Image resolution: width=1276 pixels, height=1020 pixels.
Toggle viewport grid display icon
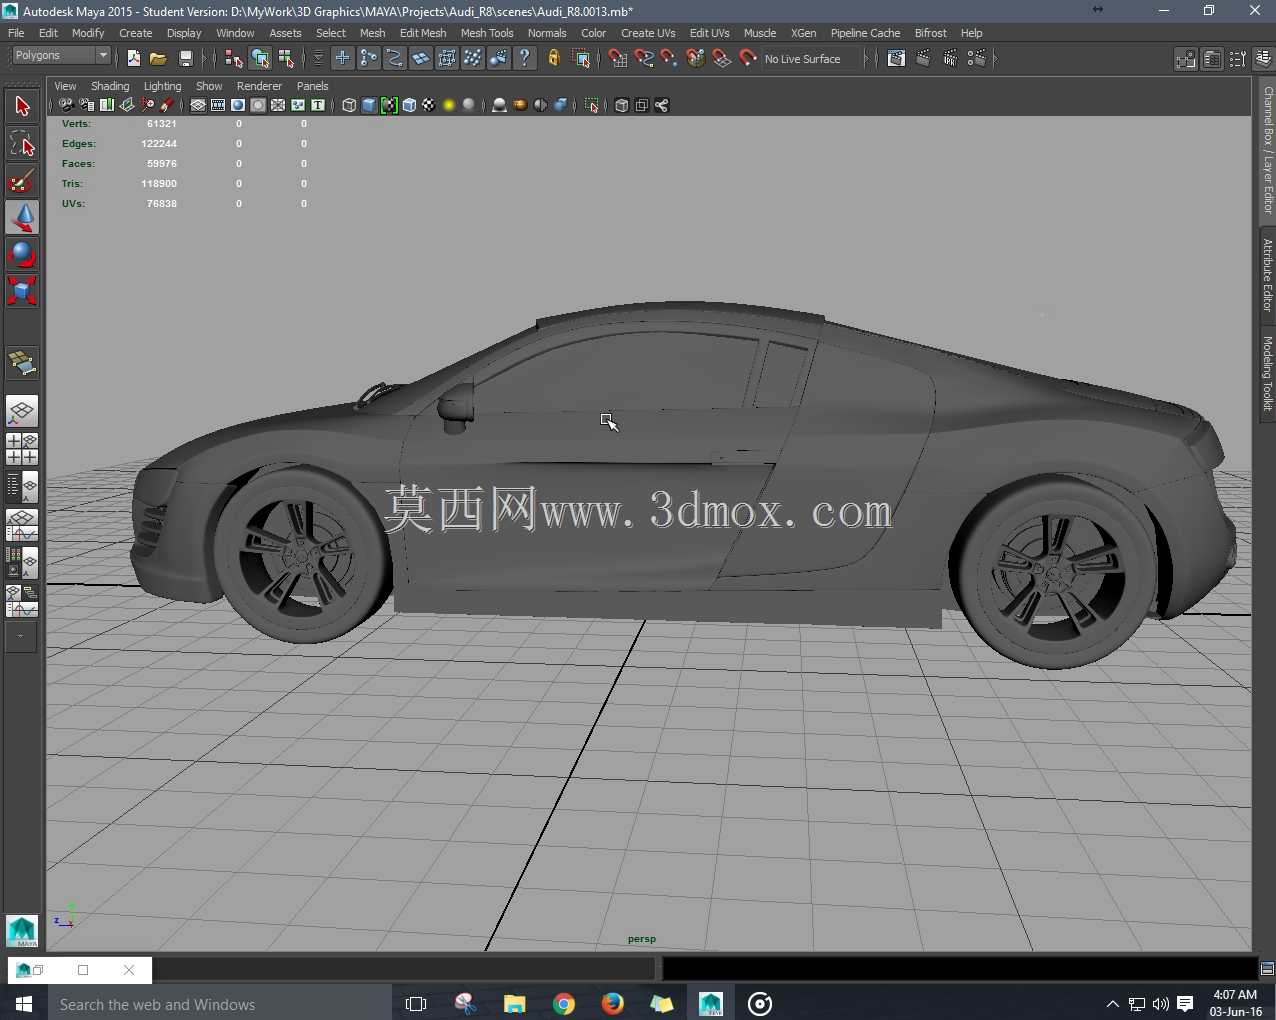pyautogui.click(x=198, y=105)
